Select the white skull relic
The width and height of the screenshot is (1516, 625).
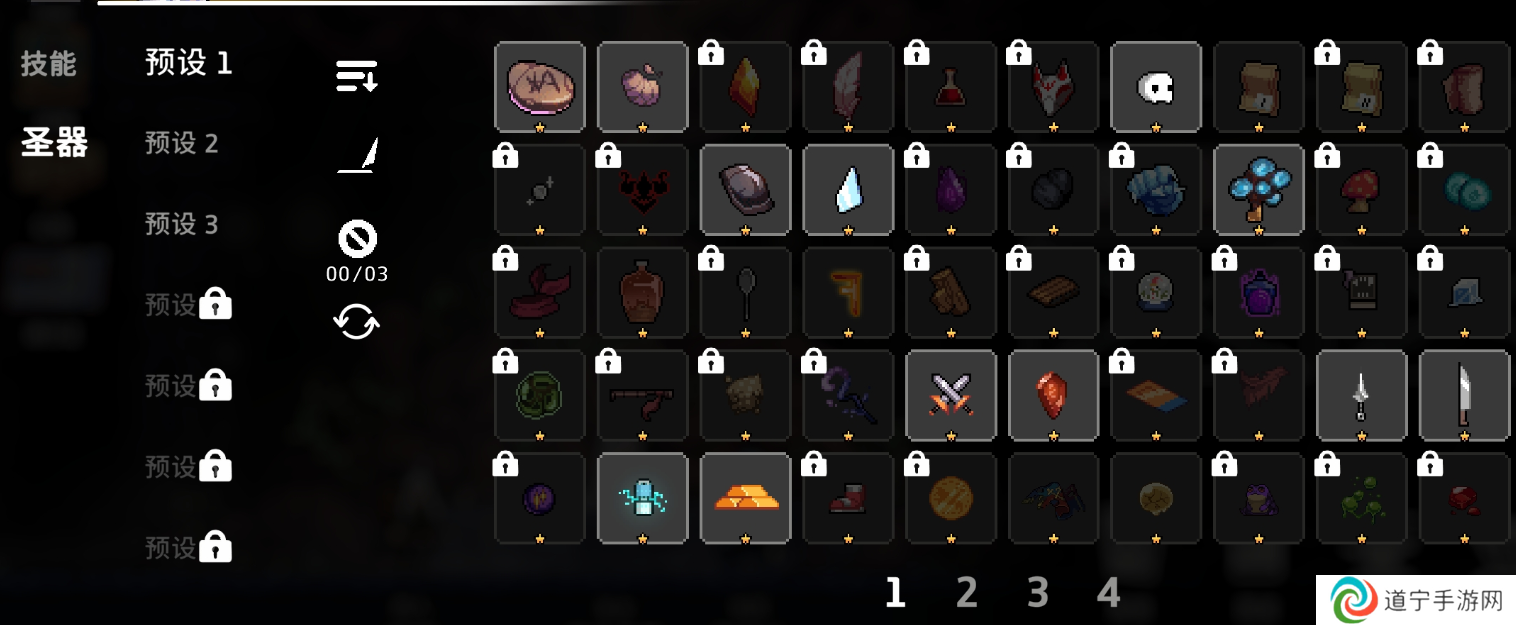[x=1156, y=87]
